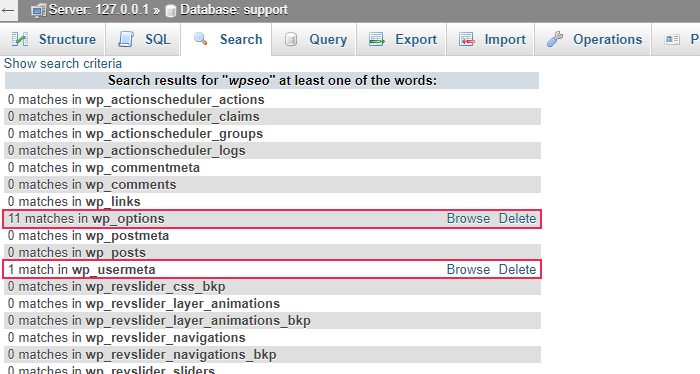
Task: Click the Import tab icon
Action: [467, 39]
